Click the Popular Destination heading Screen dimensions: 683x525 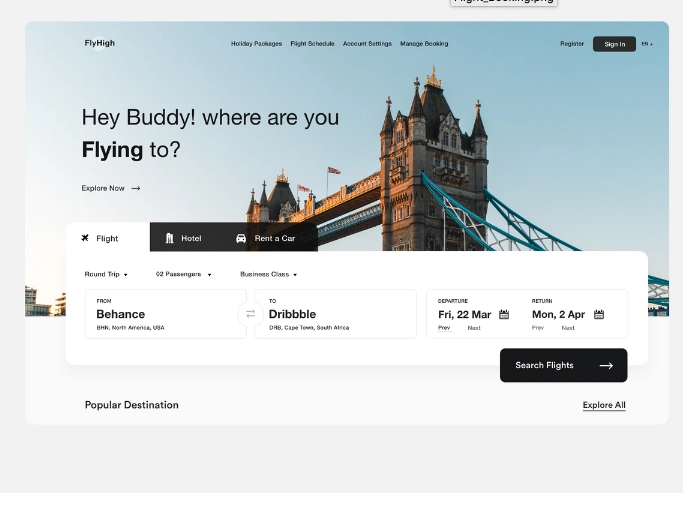click(x=132, y=405)
